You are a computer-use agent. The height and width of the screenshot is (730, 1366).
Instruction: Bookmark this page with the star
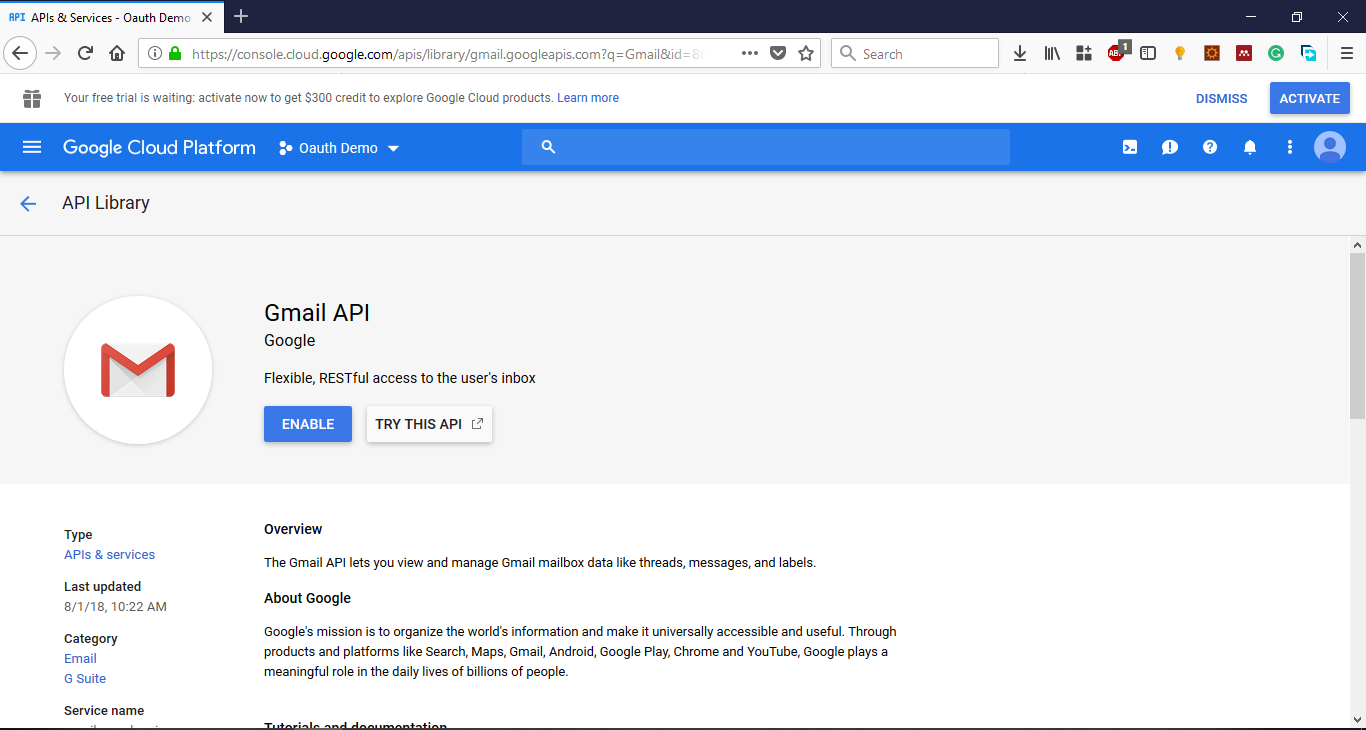806,54
